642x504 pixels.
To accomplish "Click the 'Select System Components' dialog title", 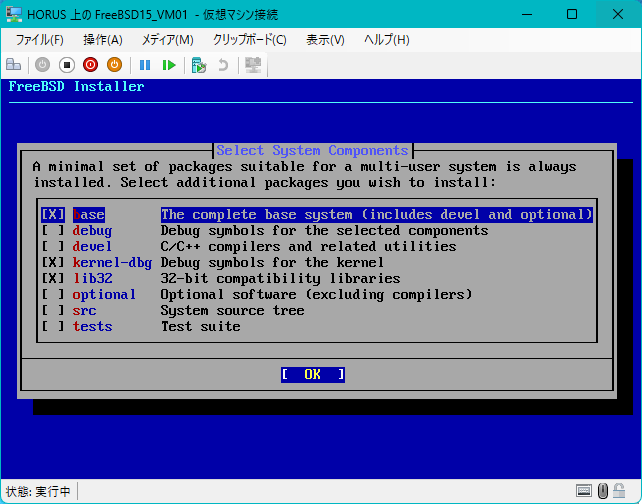I will [312, 151].
